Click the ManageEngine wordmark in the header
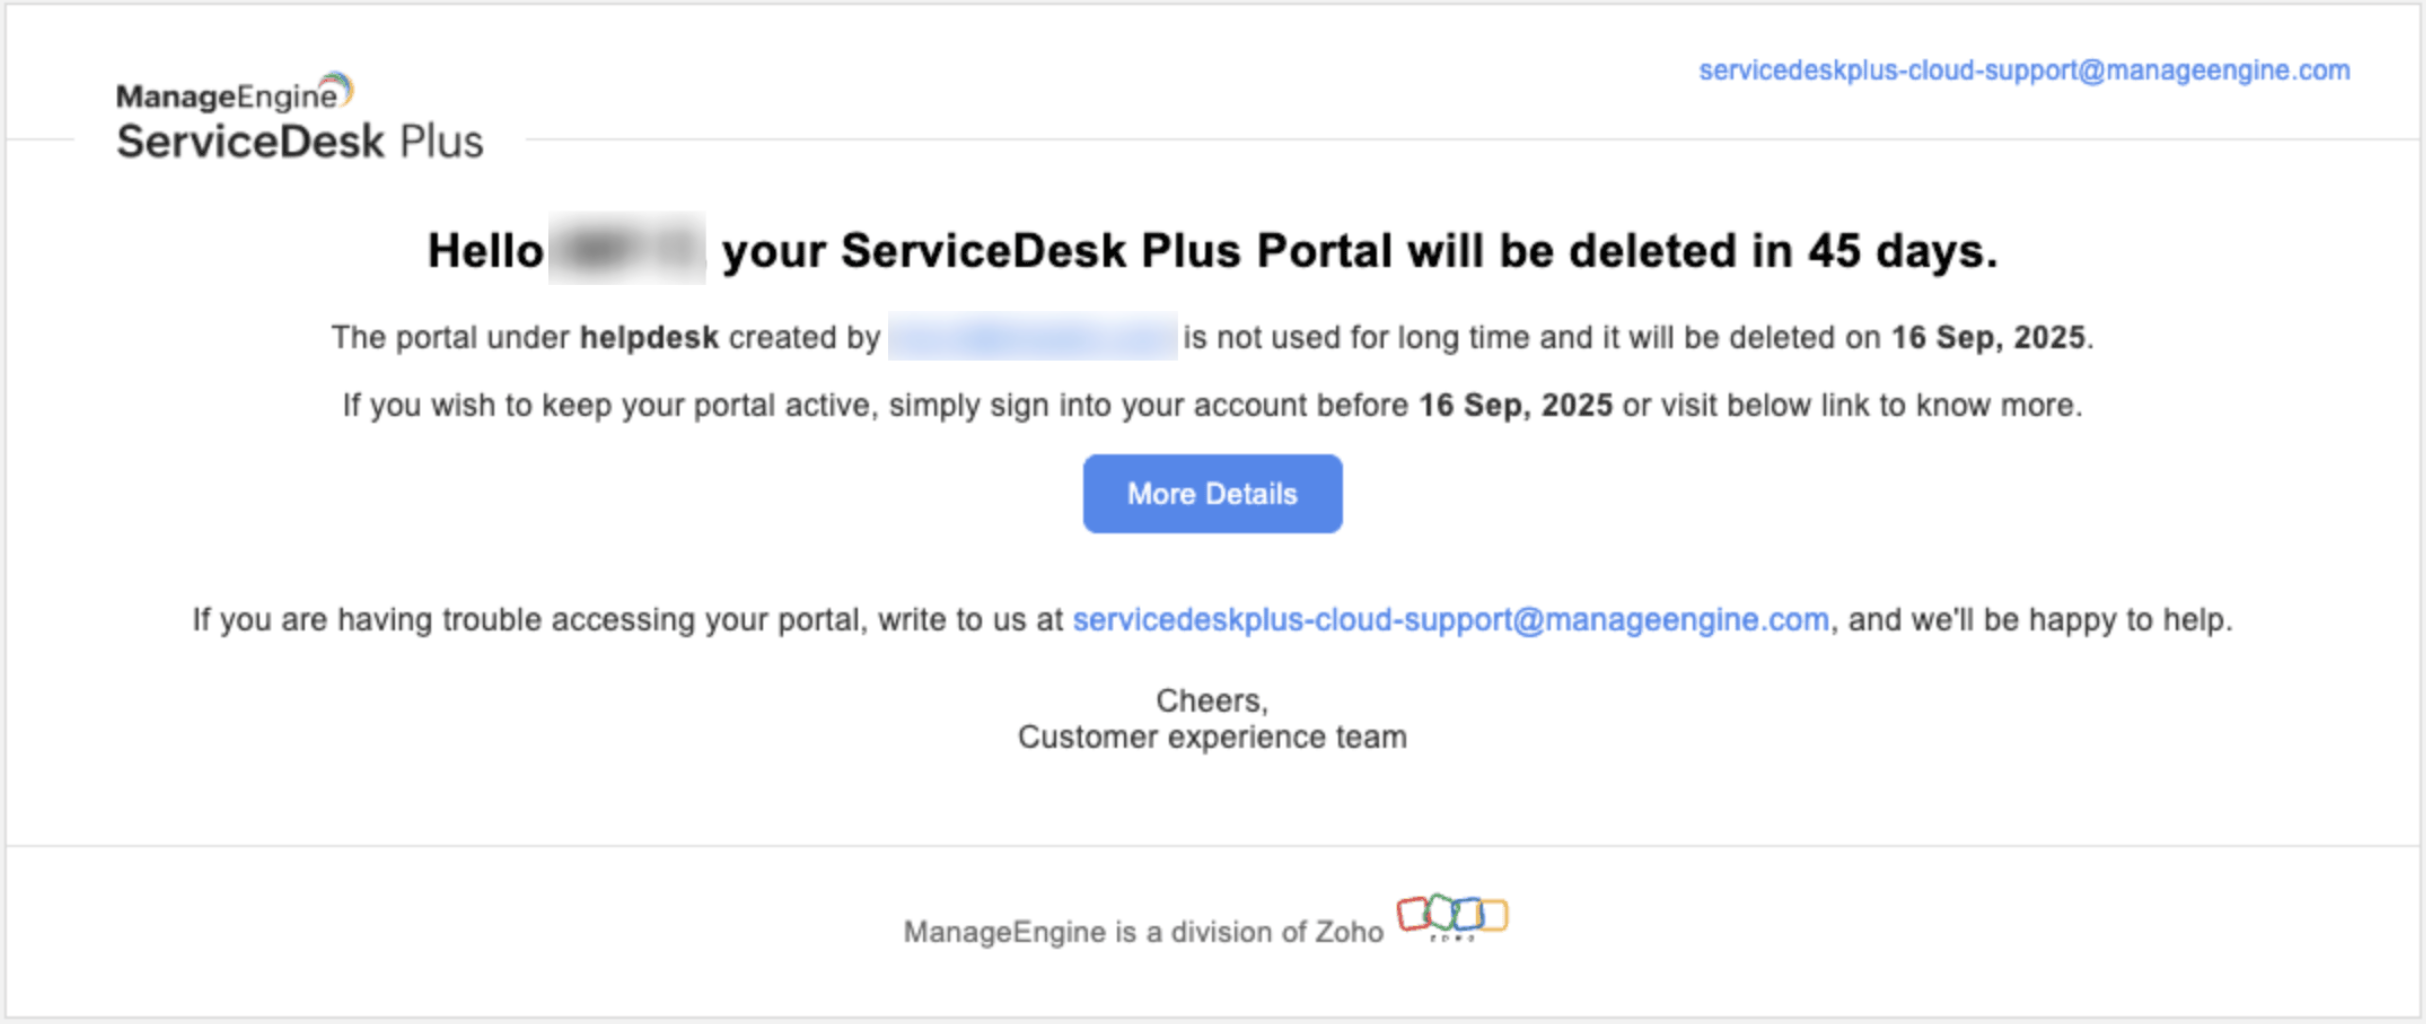Viewport: 2426px width, 1024px height. pos(226,97)
